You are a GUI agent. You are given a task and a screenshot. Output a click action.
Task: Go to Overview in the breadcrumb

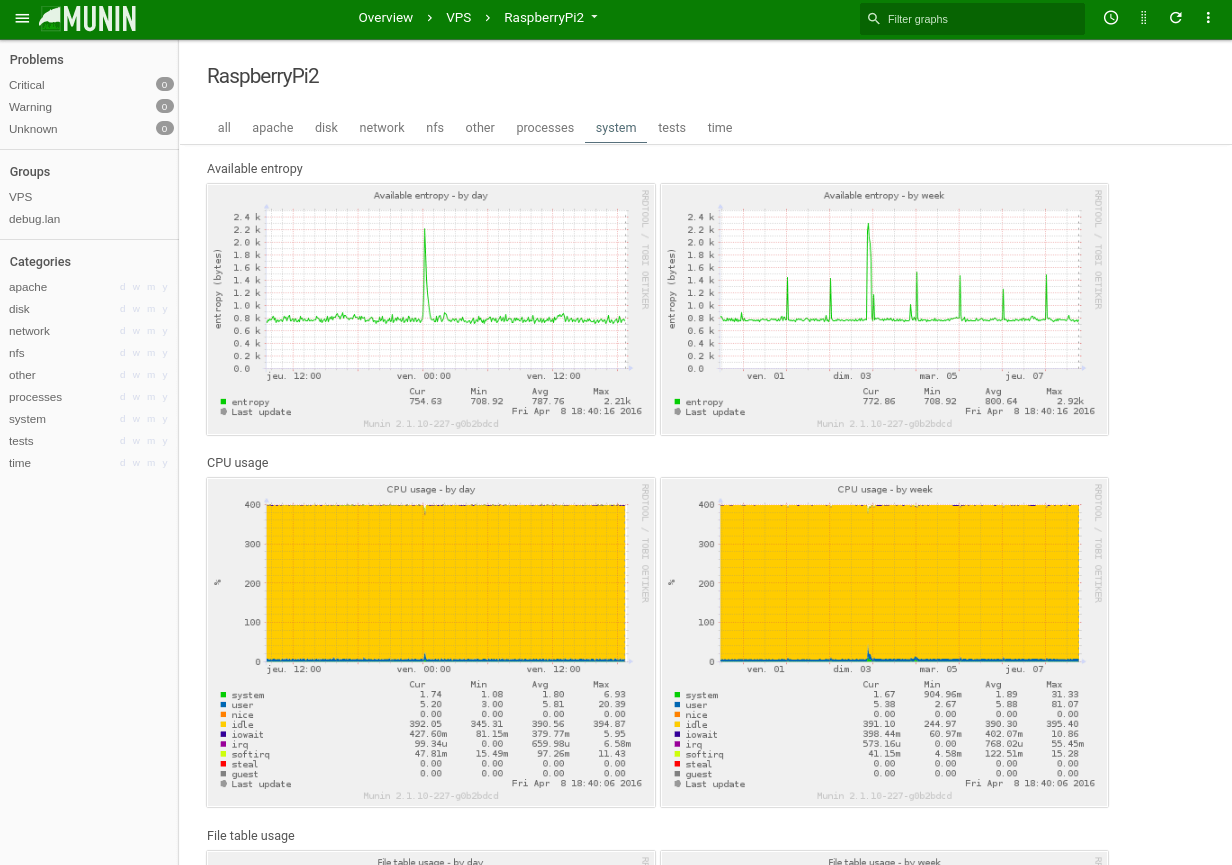386,18
